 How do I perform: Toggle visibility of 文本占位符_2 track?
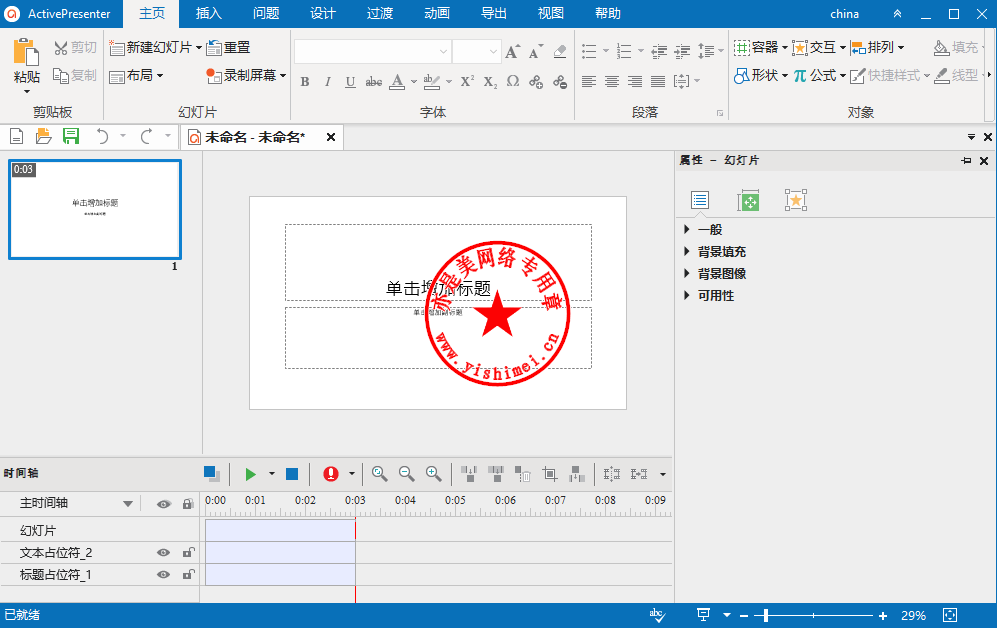pos(163,553)
